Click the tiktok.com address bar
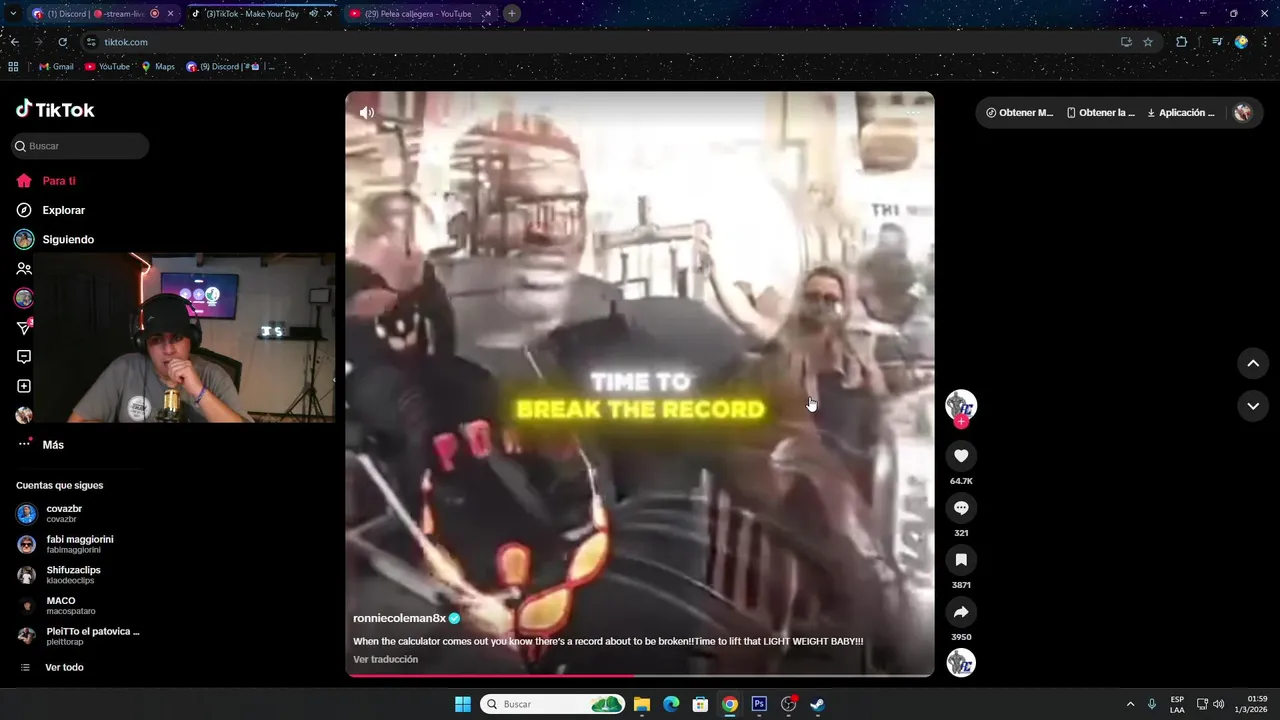The image size is (1280, 720). pyautogui.click(x=600, y=42)
